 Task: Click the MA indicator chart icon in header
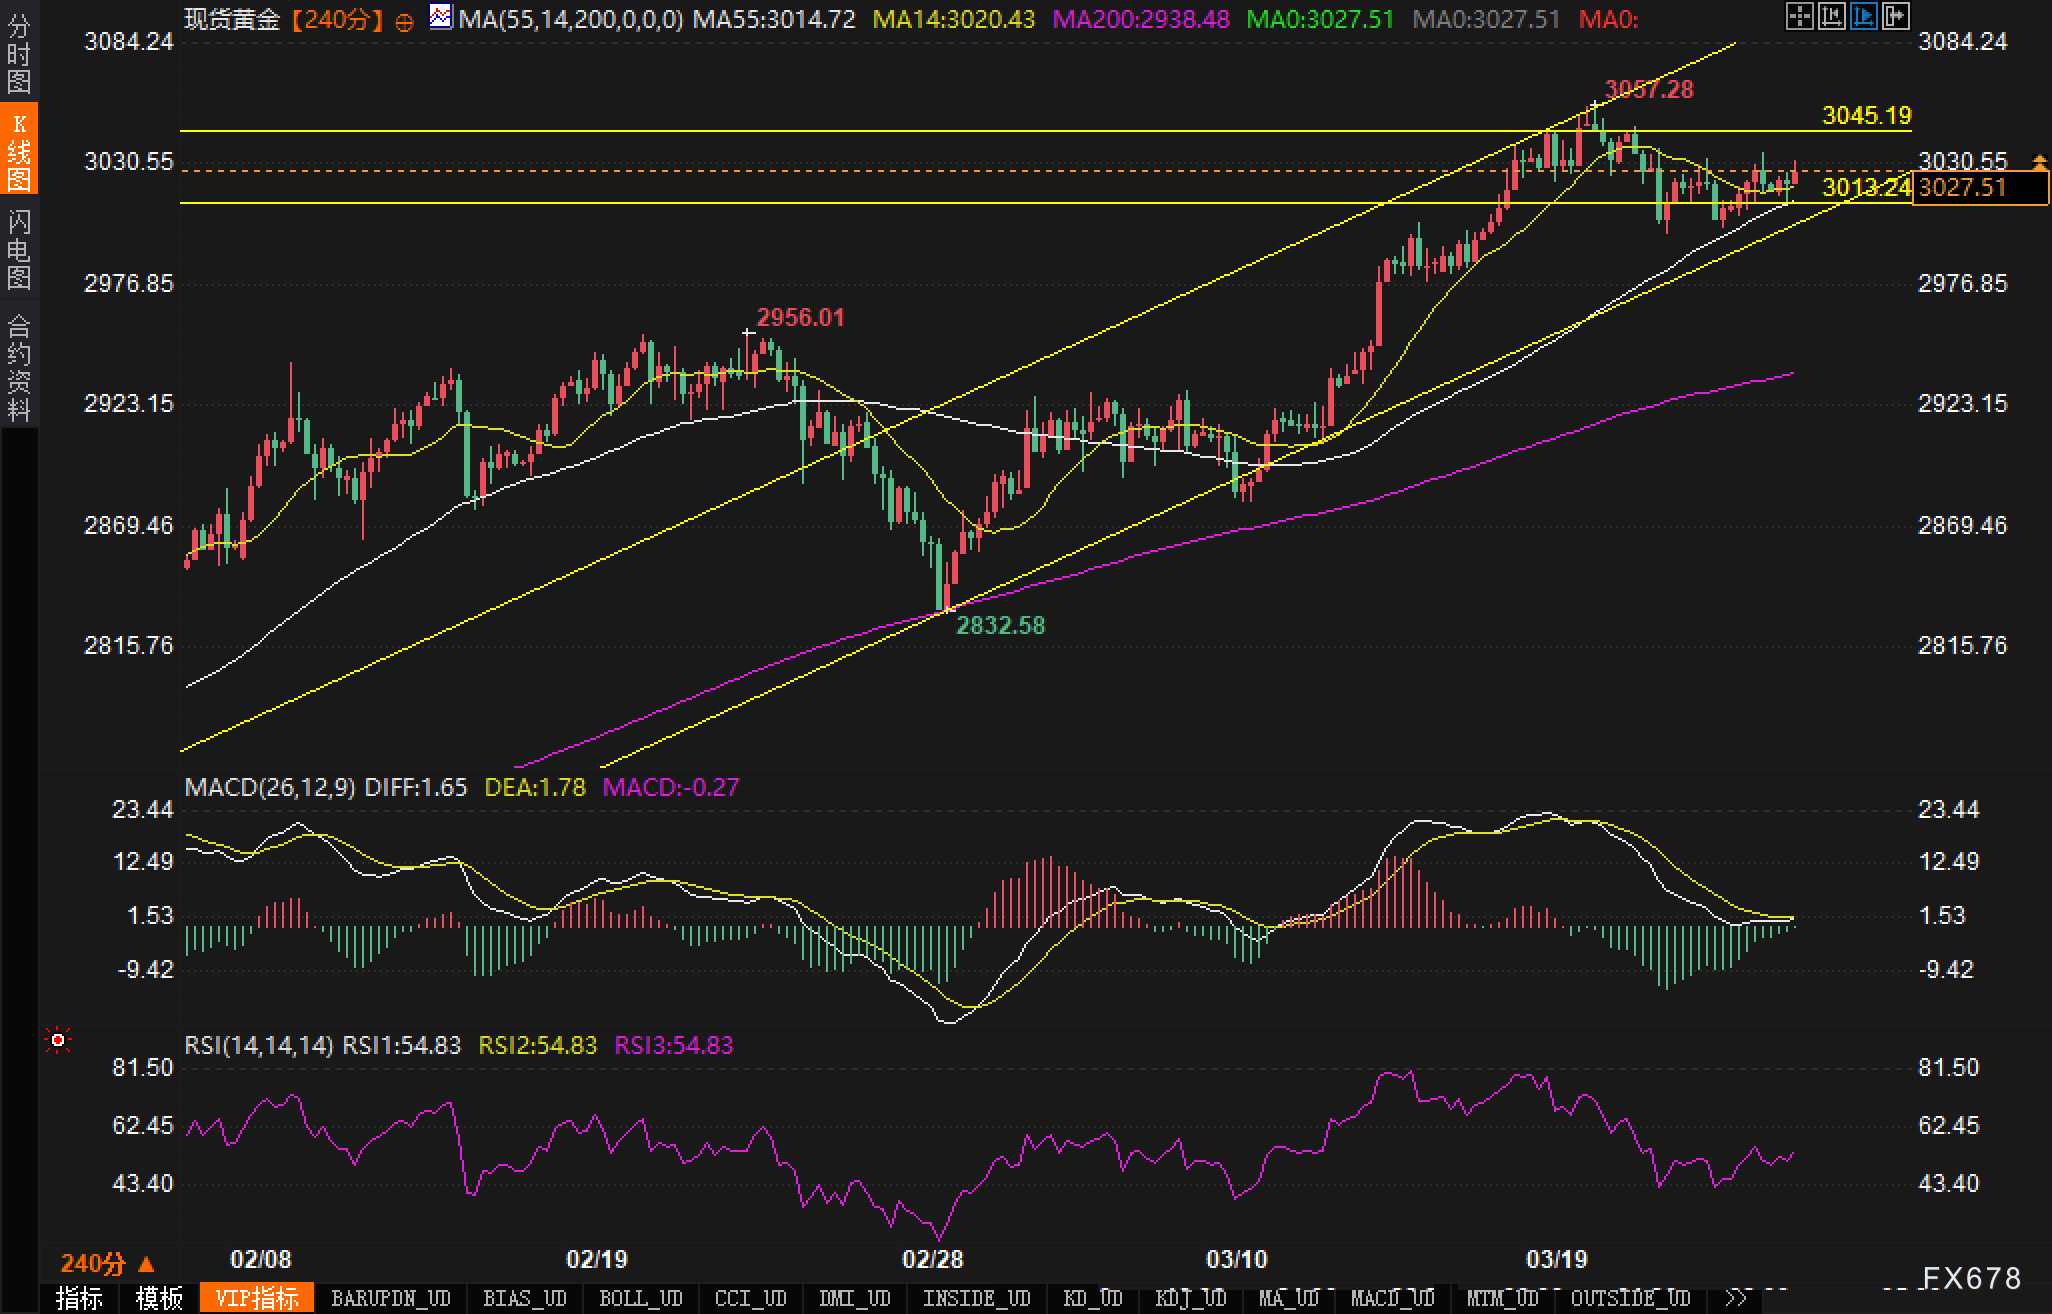point(440,17)
